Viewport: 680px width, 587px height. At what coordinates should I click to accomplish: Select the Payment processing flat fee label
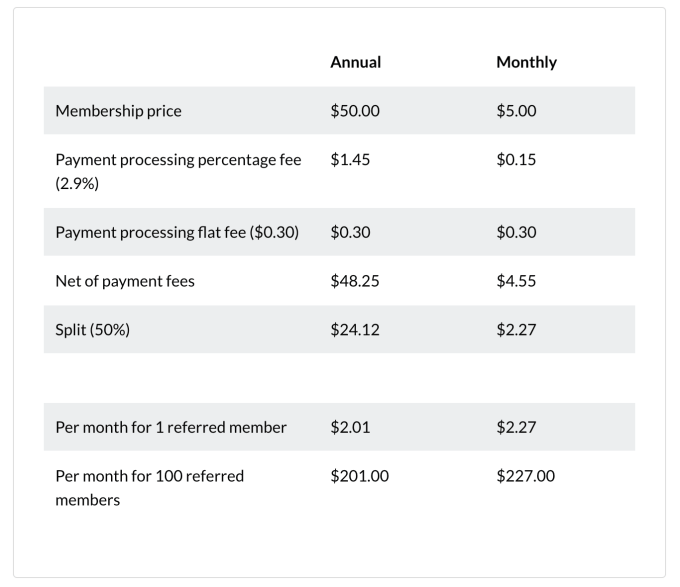click(177, 232)
